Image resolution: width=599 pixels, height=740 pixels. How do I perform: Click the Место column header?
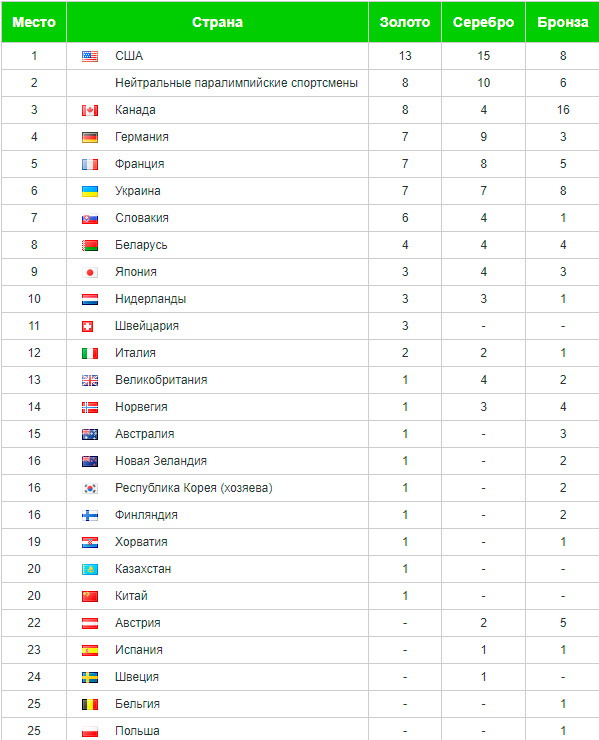coord(34,22)
